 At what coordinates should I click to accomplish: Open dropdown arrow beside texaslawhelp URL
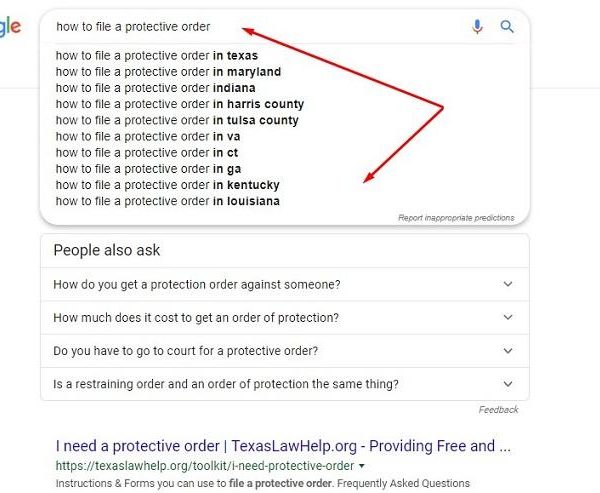[x=361, y=466]
